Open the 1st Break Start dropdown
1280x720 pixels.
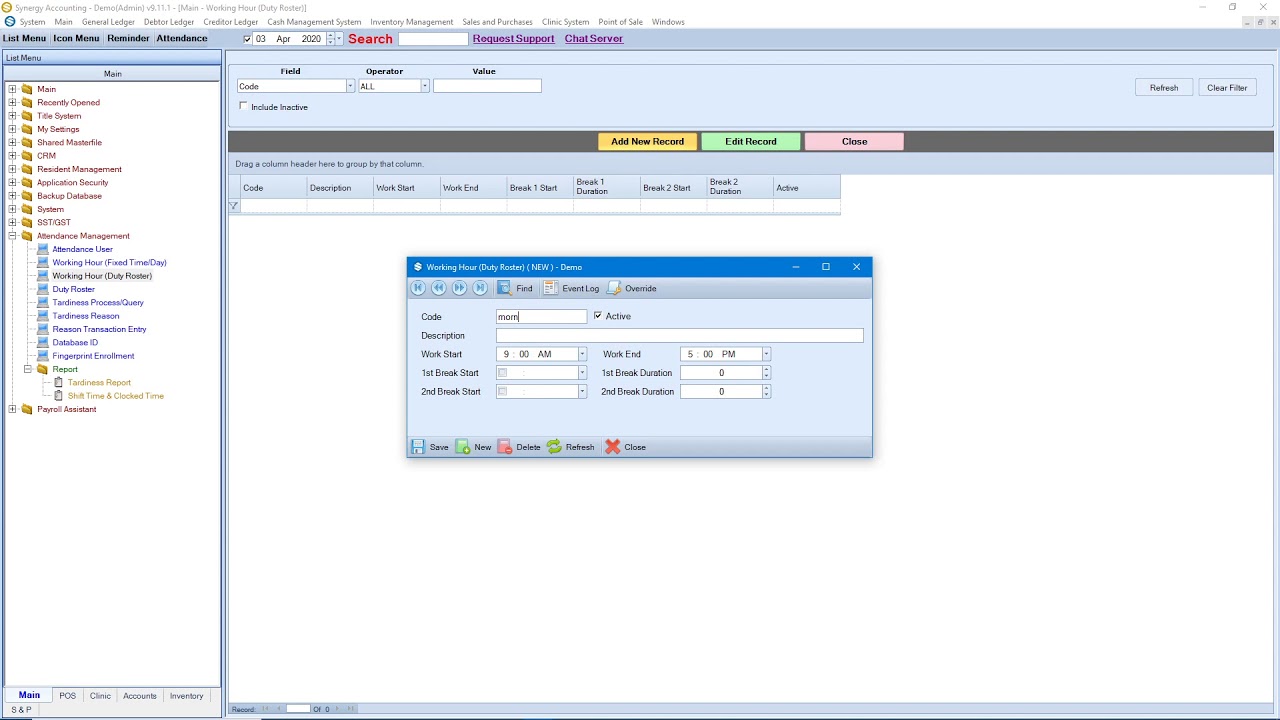[x=582, y=373]
